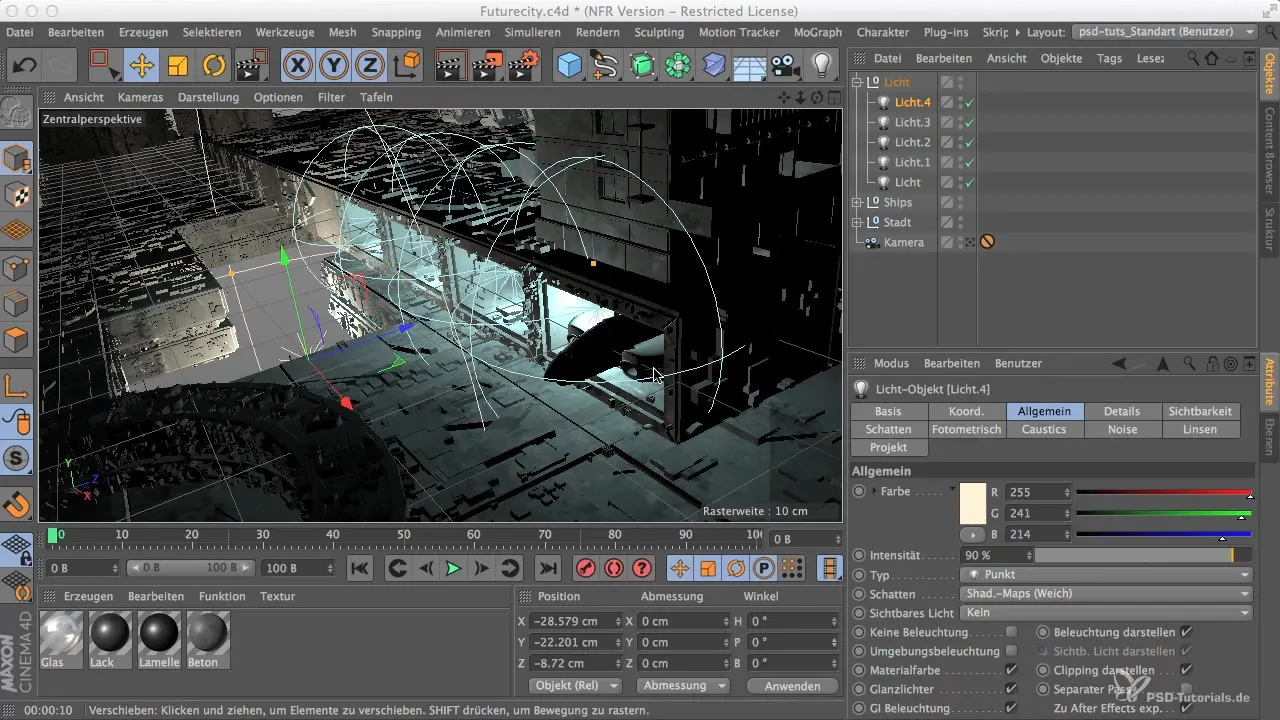The image size is (1280, 720).
Task: Select the Scale tool
Action: point(177,66)
